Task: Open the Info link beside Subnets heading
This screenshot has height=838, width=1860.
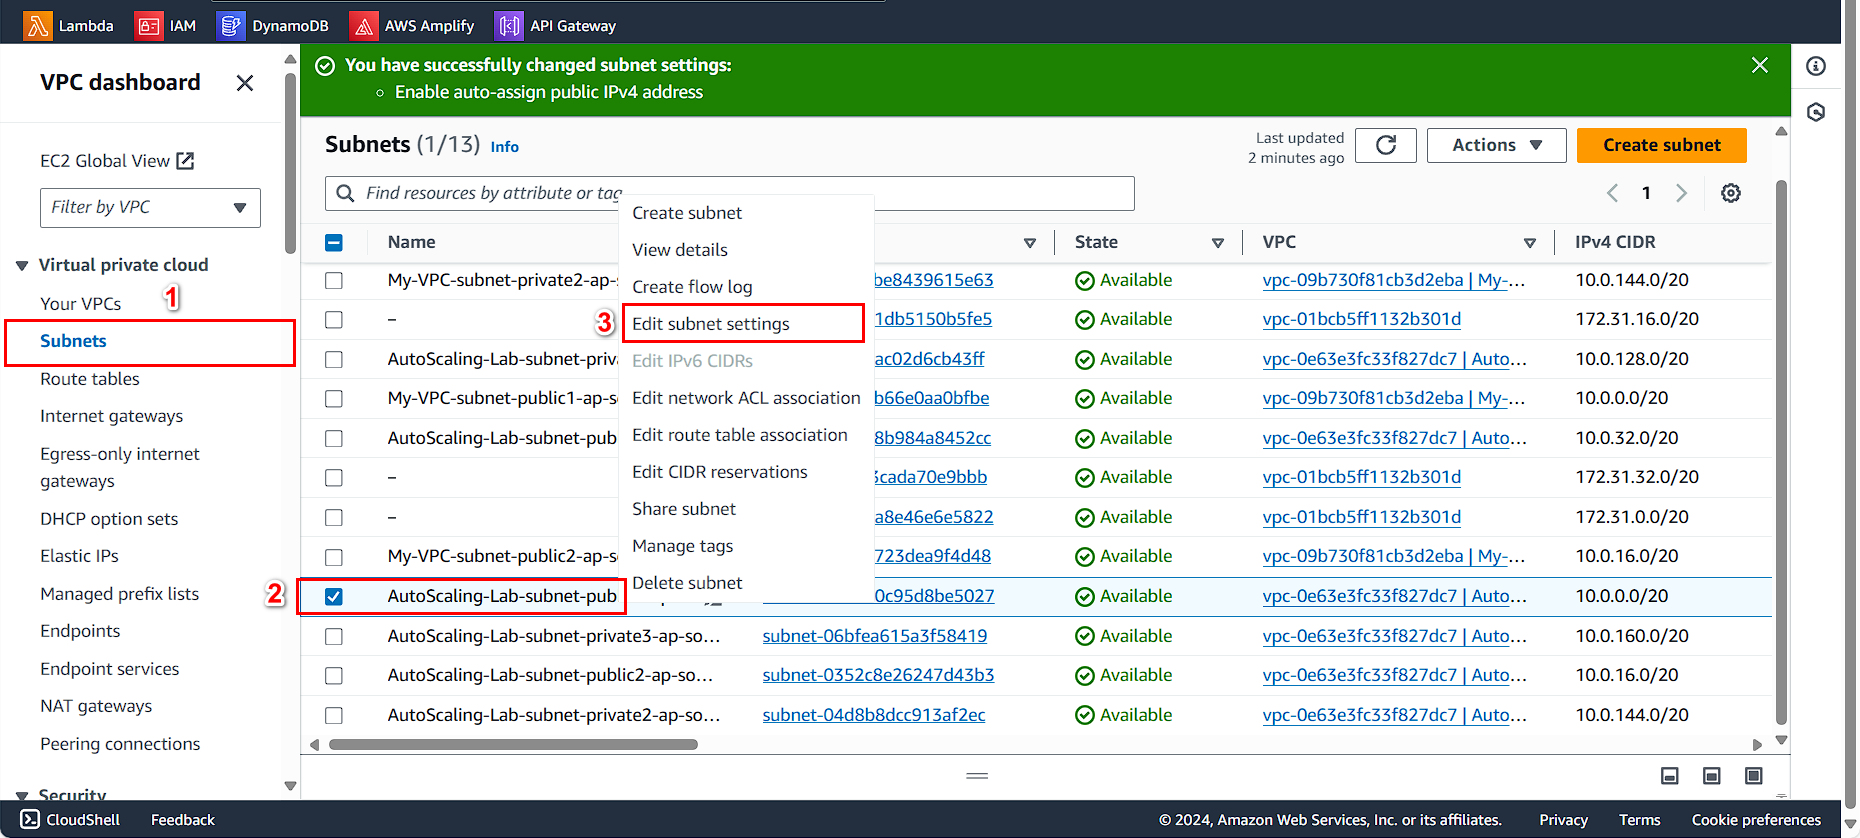Action: pyautogui.click(x=504, y=147)
